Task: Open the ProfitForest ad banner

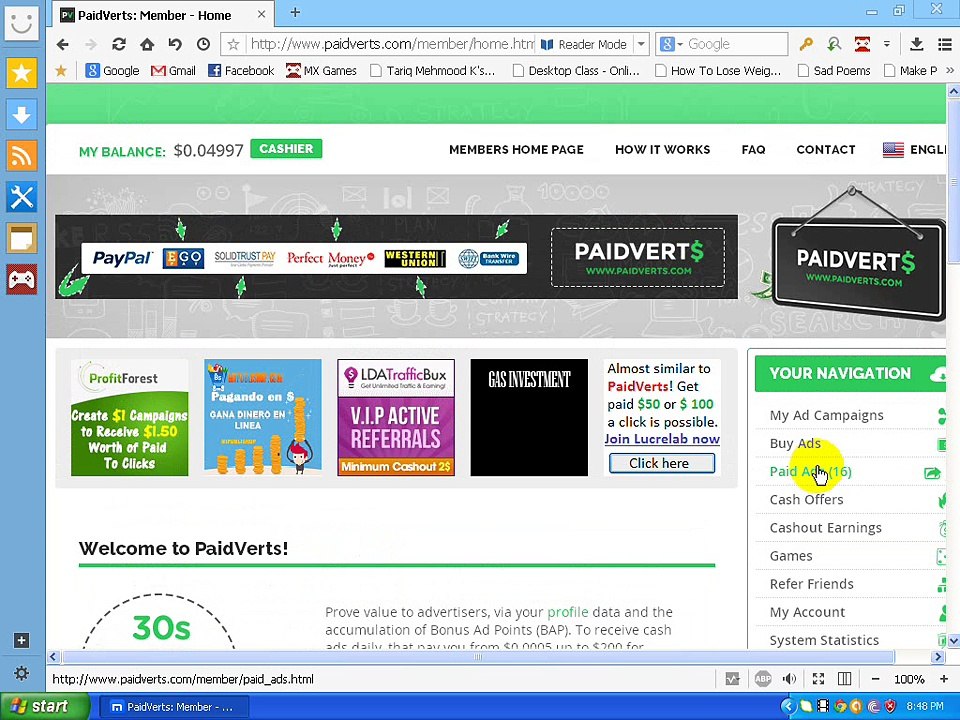Action: point(130,418)
